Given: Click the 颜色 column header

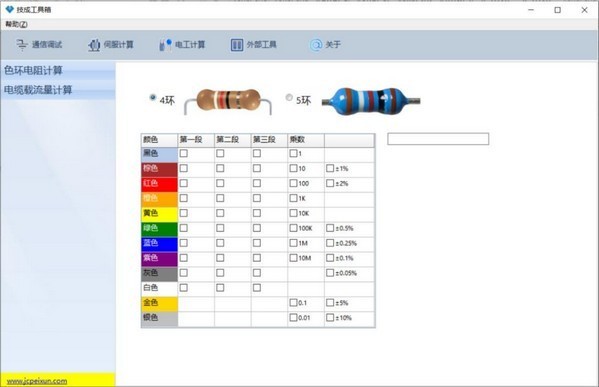Looking at the screenshot, I should tap(160, 140).
